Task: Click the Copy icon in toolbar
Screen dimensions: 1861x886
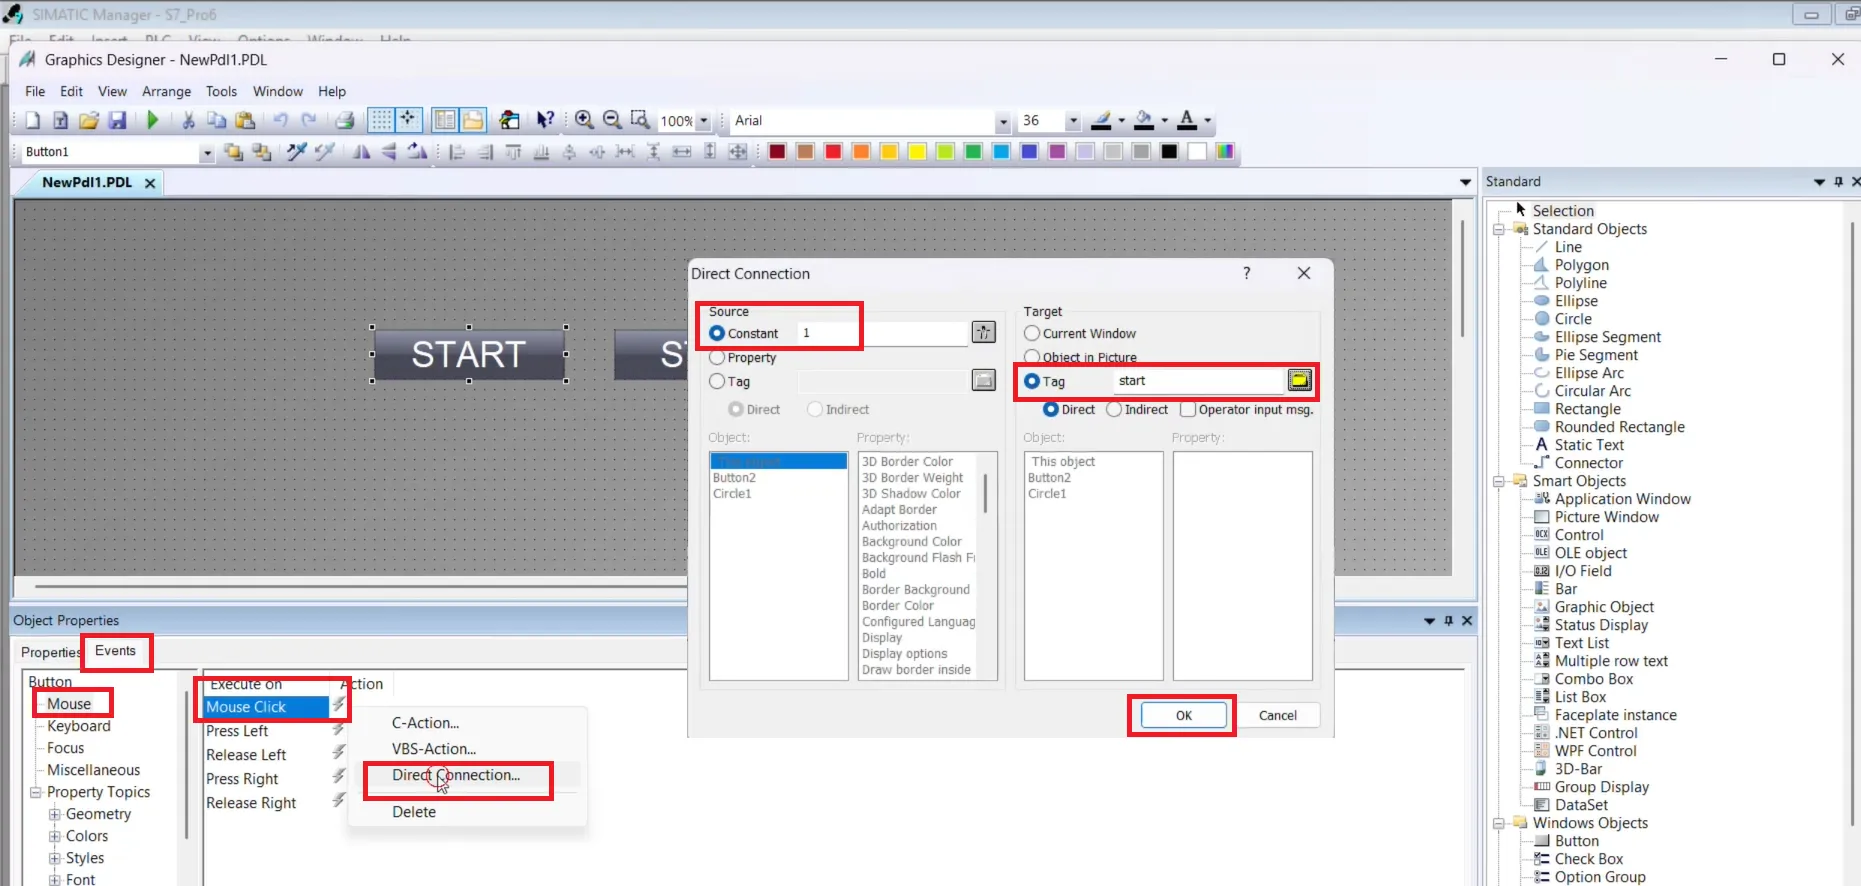Action: (x=216, y=120)
